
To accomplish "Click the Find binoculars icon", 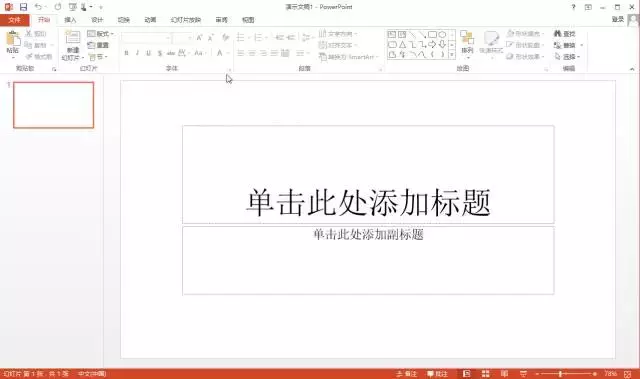I will (x=558, y=33).
